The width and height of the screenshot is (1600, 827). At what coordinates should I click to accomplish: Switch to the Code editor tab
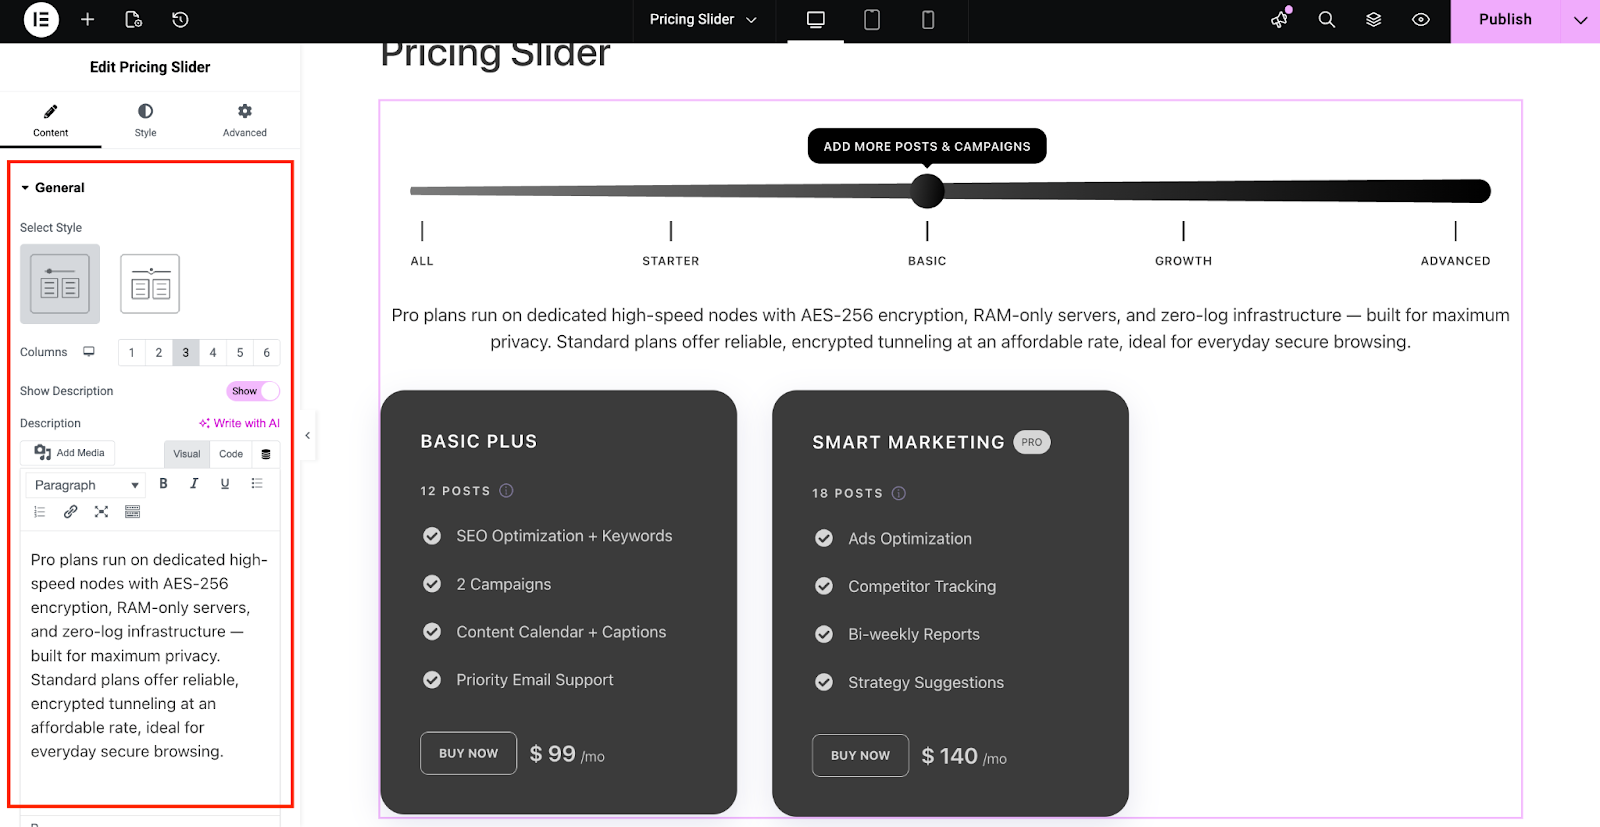pos(230,453)
